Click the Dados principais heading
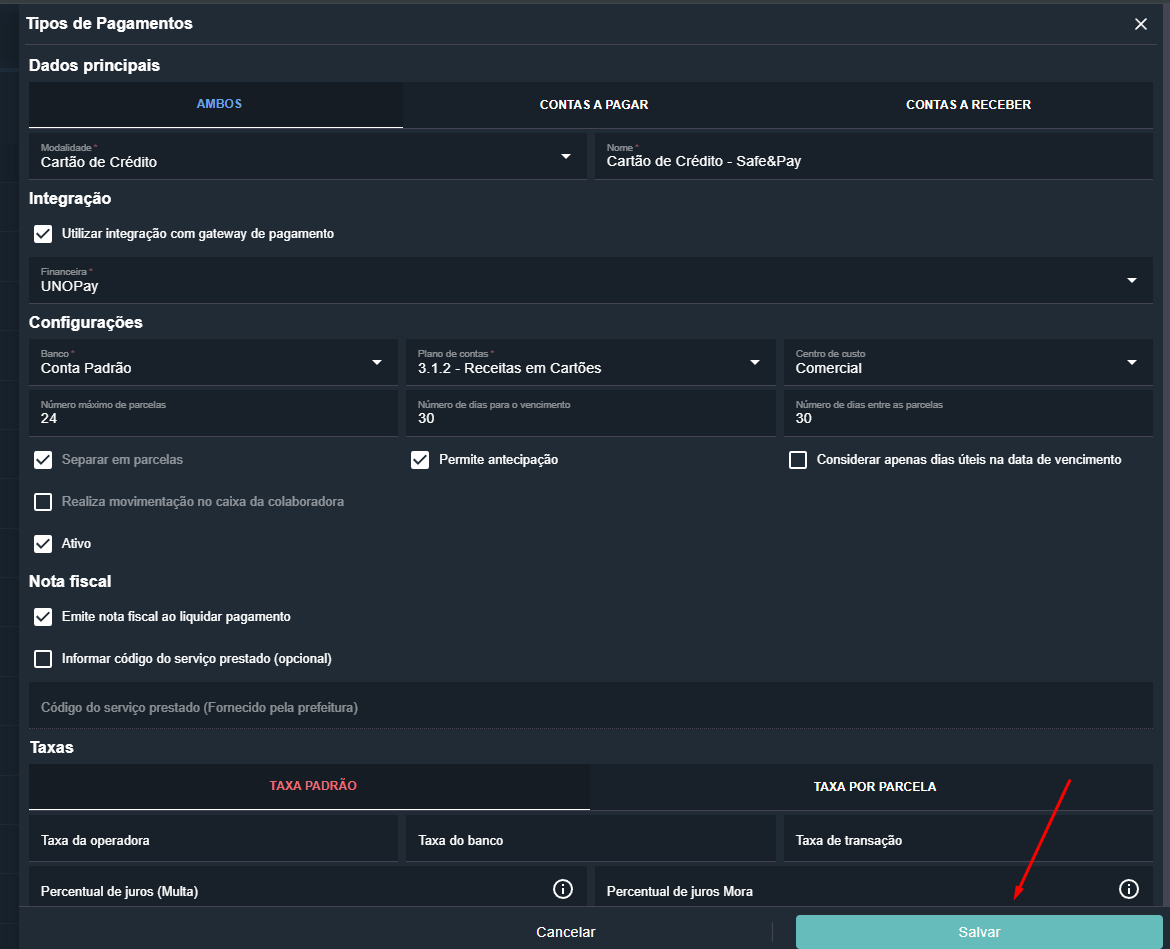1170x949 pixels. (x=94, y=66)
